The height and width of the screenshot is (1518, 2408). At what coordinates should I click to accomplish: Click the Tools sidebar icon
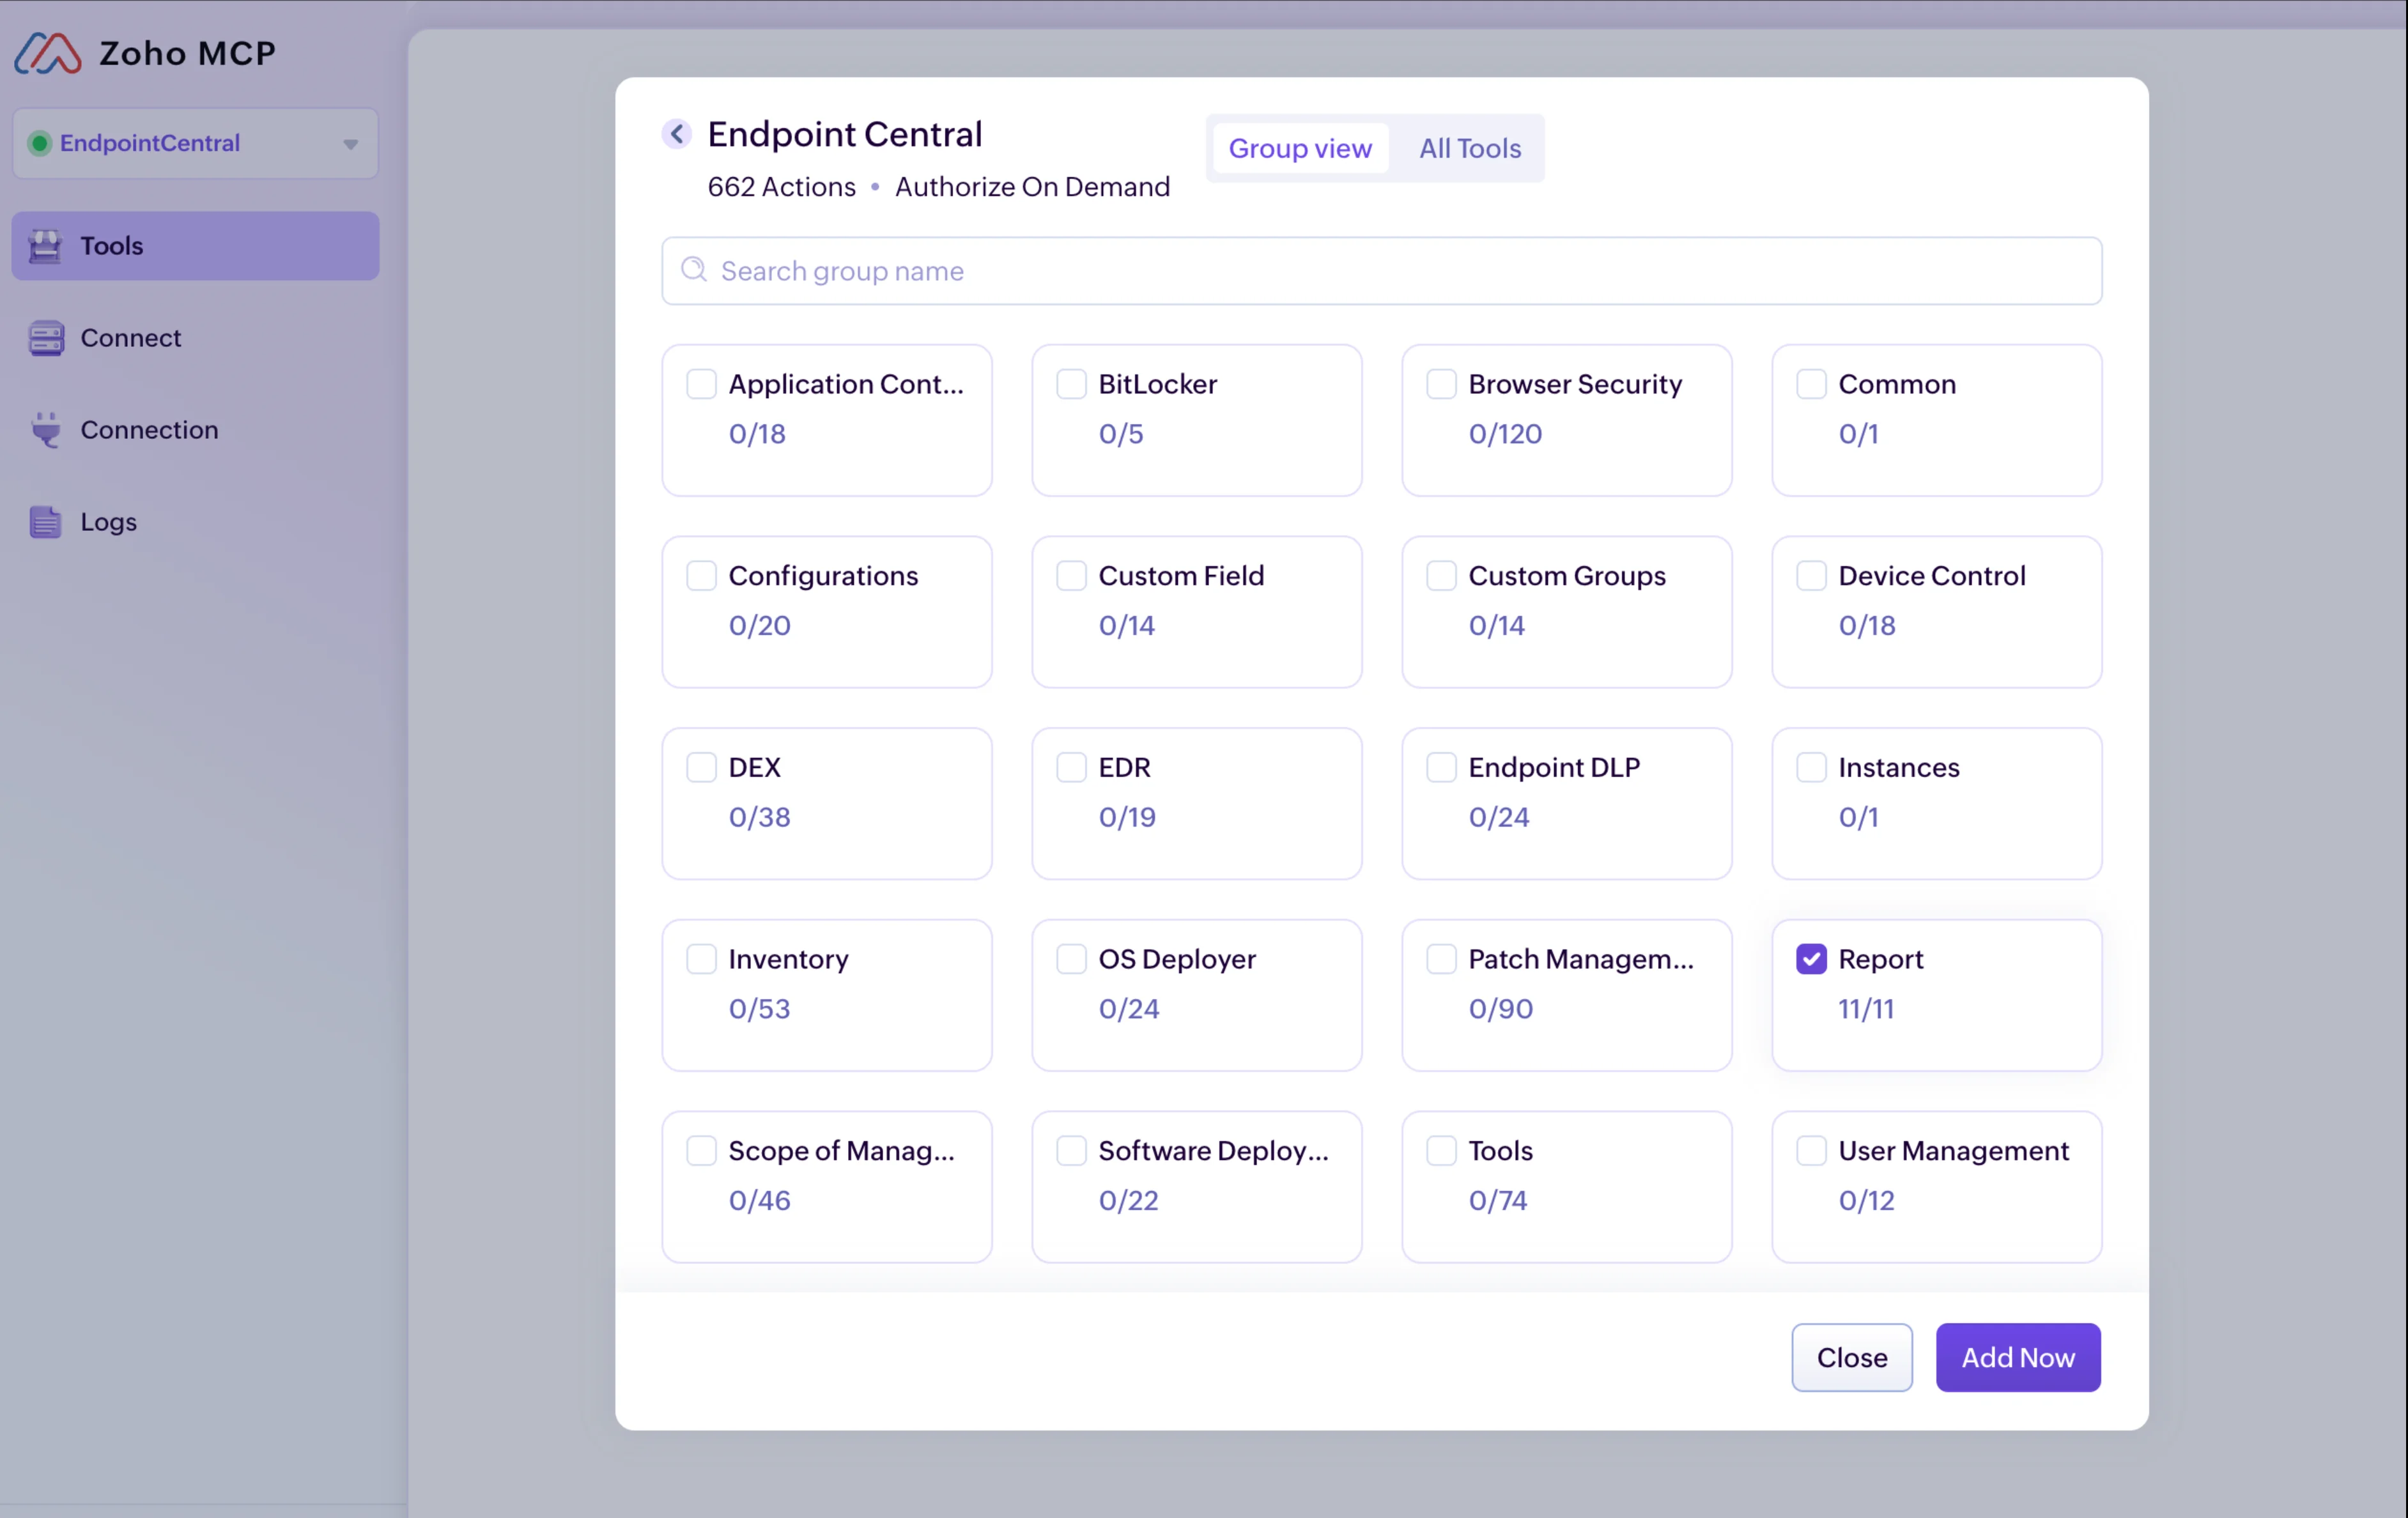click(x=45, y=246)
